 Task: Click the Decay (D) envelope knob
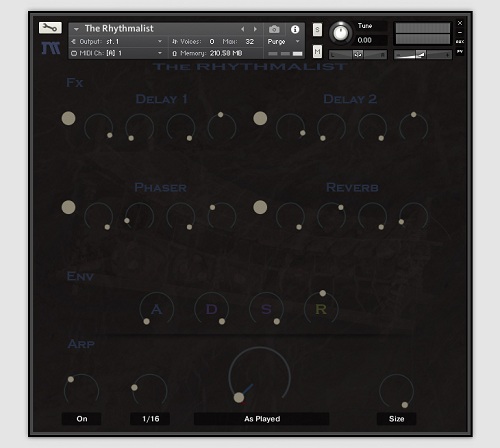coord(211,309)
